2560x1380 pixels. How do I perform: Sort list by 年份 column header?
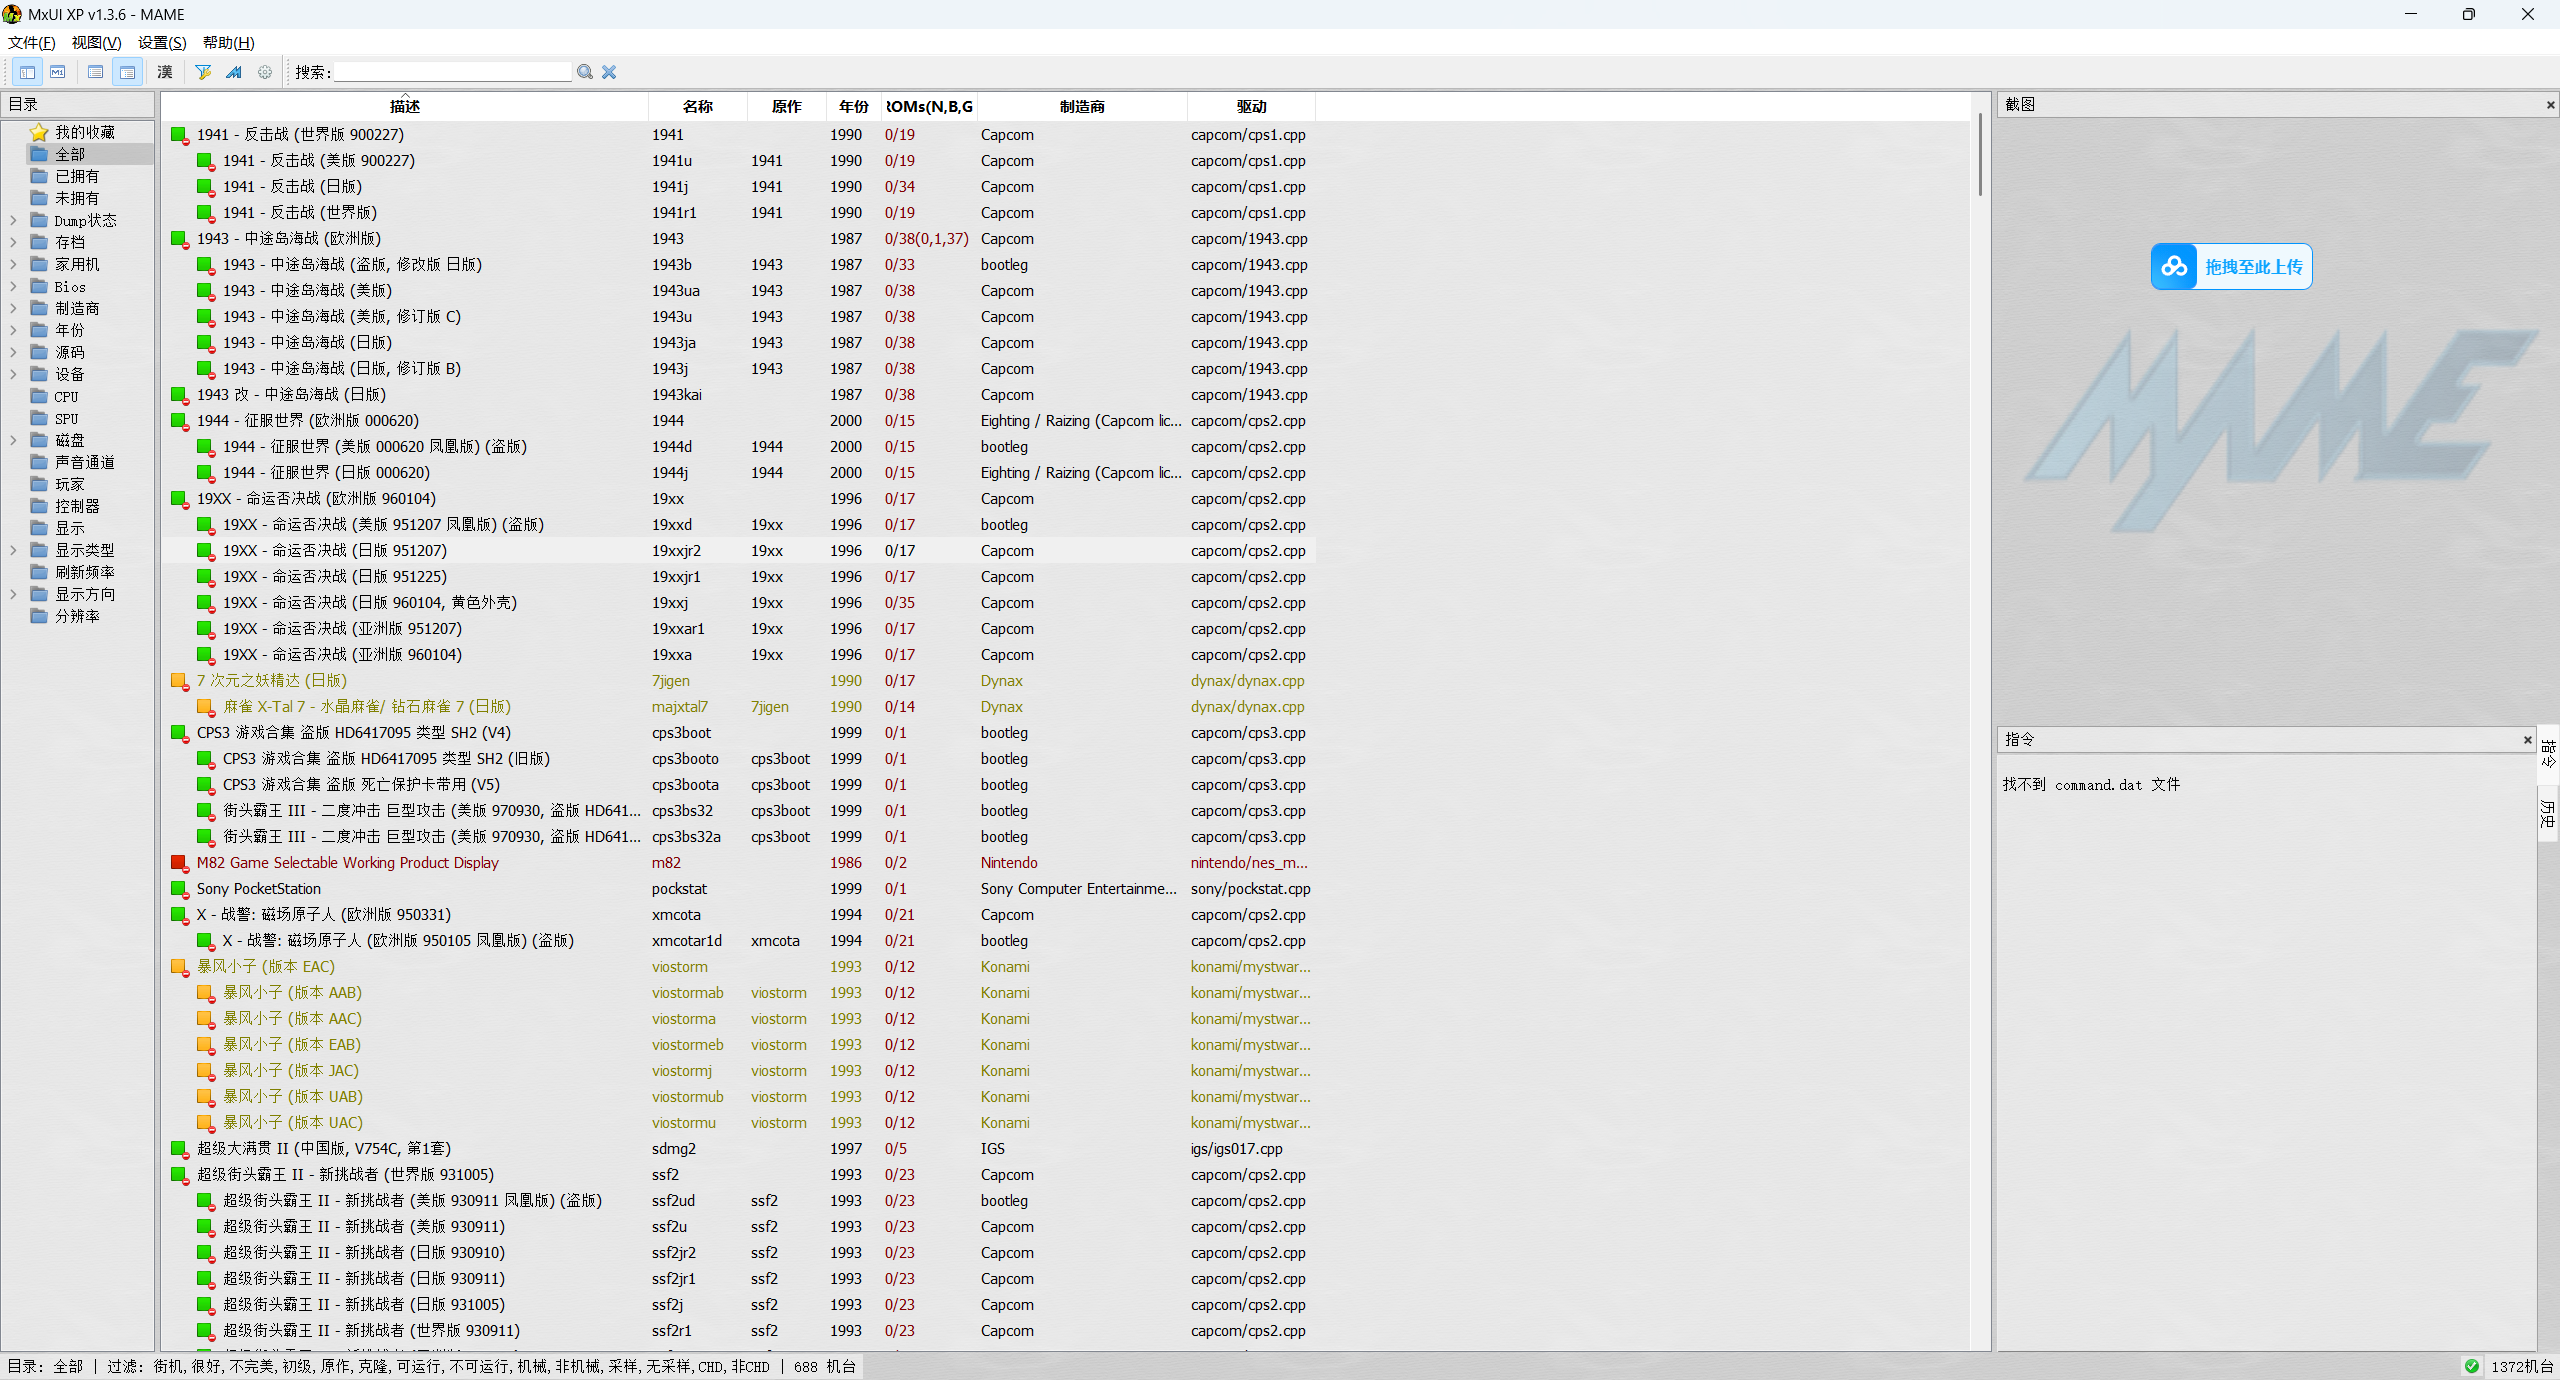(853, 106)
